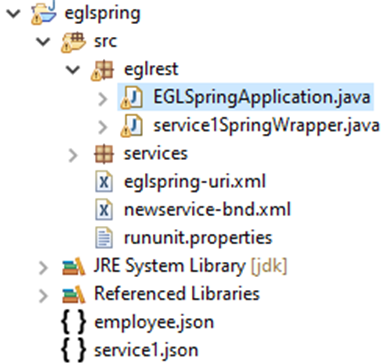
Task: Select JRE System Library [jdk] label
Action: 190,266
